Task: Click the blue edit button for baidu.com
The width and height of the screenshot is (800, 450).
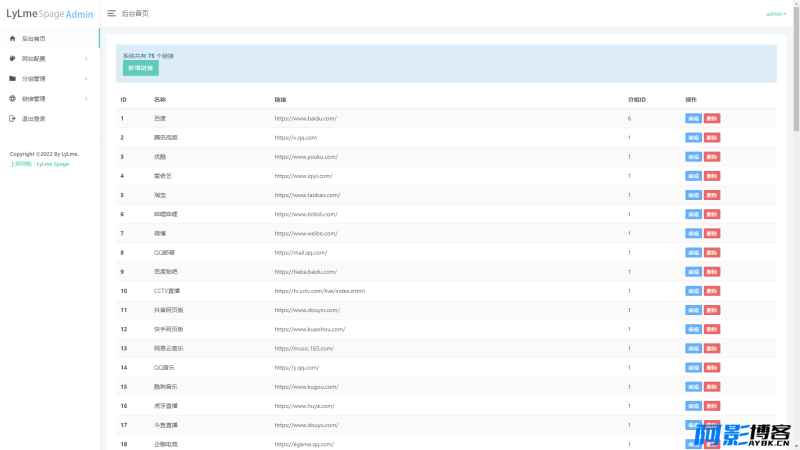Action: point(693,118)
